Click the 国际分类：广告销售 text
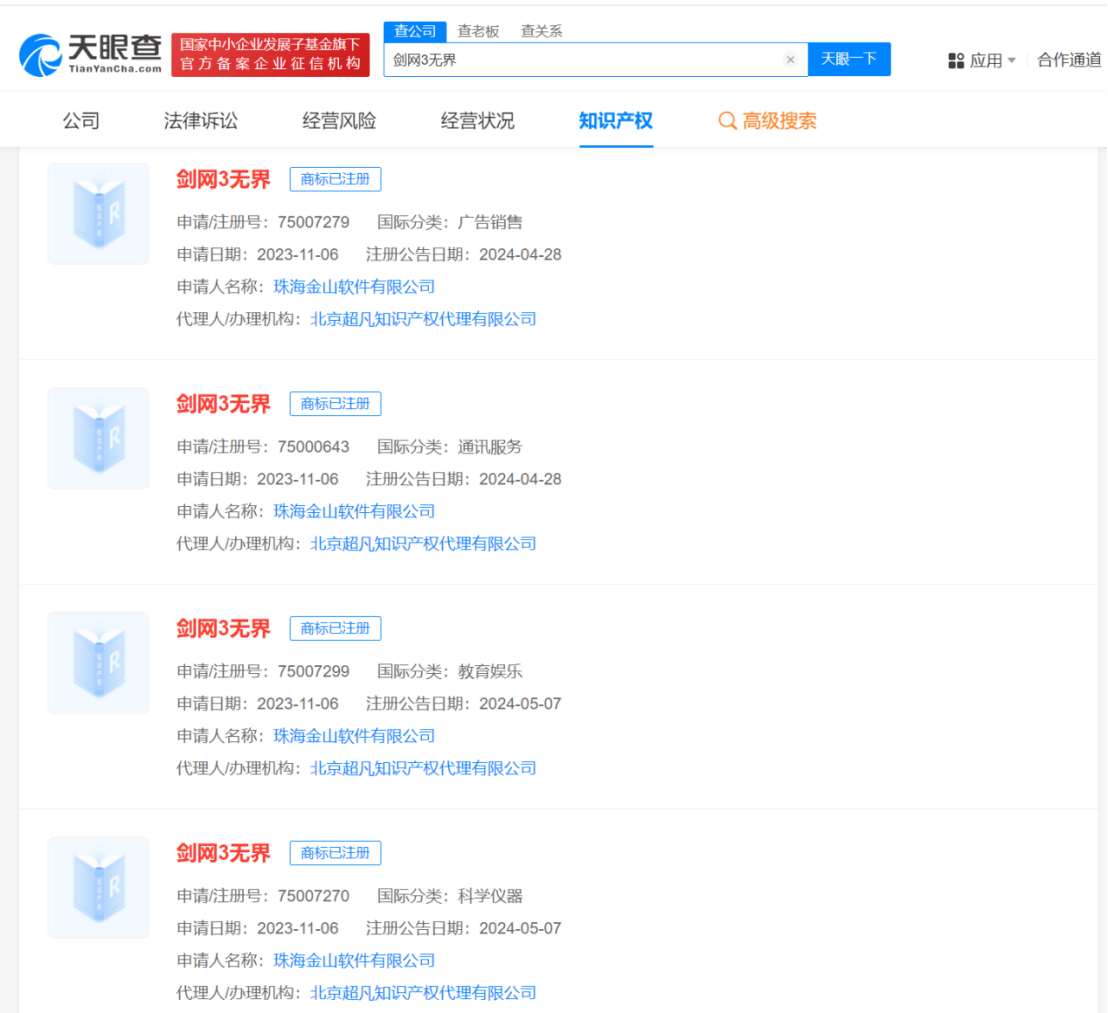The image size is (1108, 1013). coord(450,223)
